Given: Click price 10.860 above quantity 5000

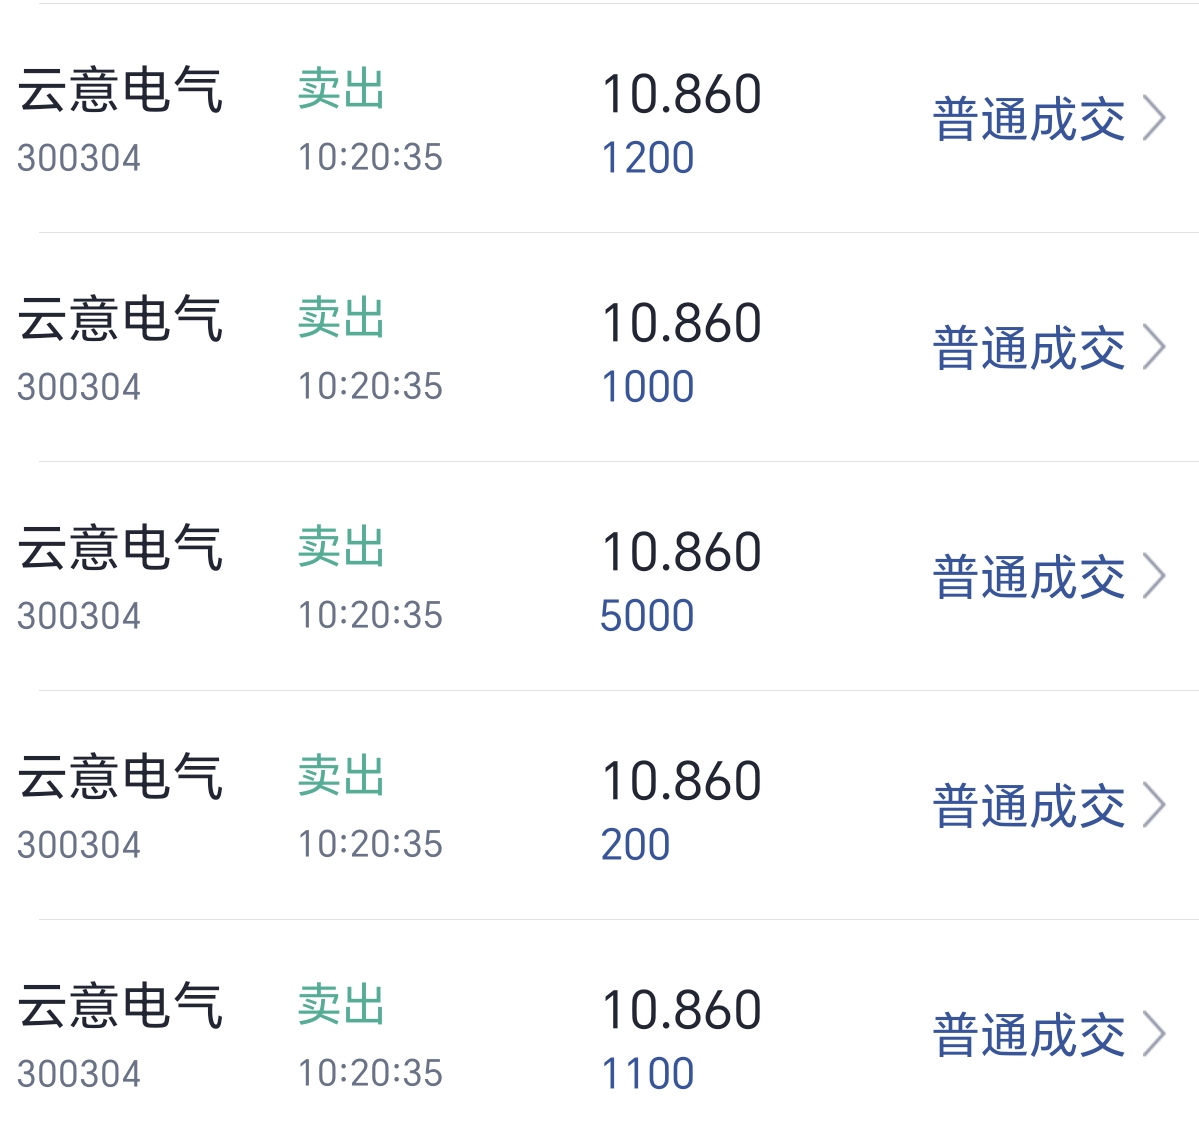Looking at the screenshot, I should click(681, 552).
